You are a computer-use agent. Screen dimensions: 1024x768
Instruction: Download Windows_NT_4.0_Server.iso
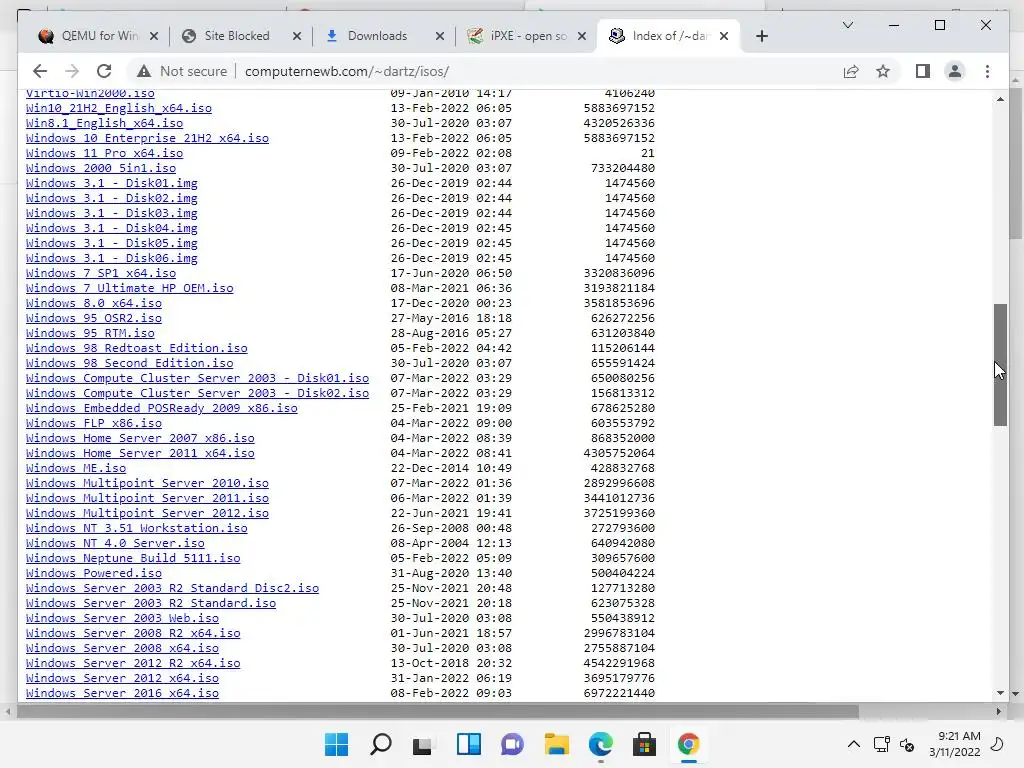click(x=115, y=543)
